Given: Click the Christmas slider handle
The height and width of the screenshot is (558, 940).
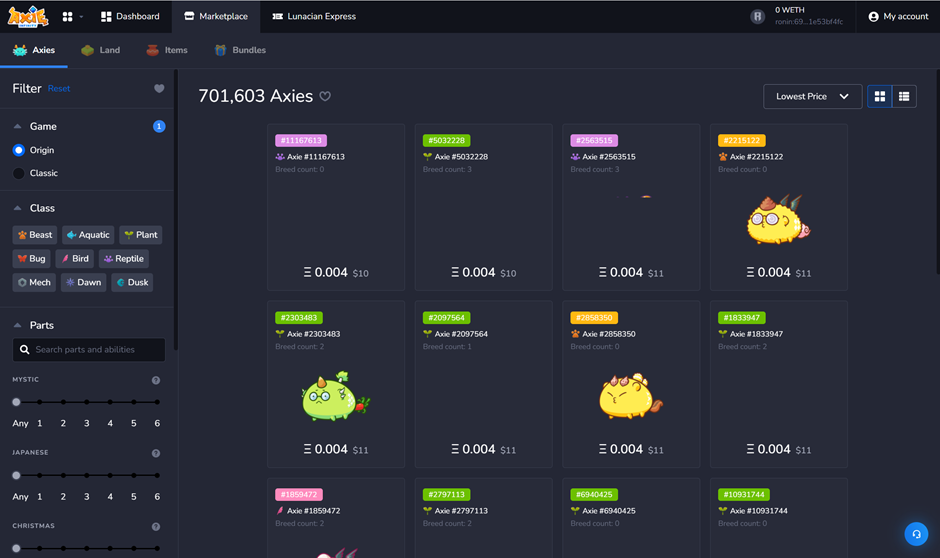Looking at the screenshot, I should (x=16, y=548).
